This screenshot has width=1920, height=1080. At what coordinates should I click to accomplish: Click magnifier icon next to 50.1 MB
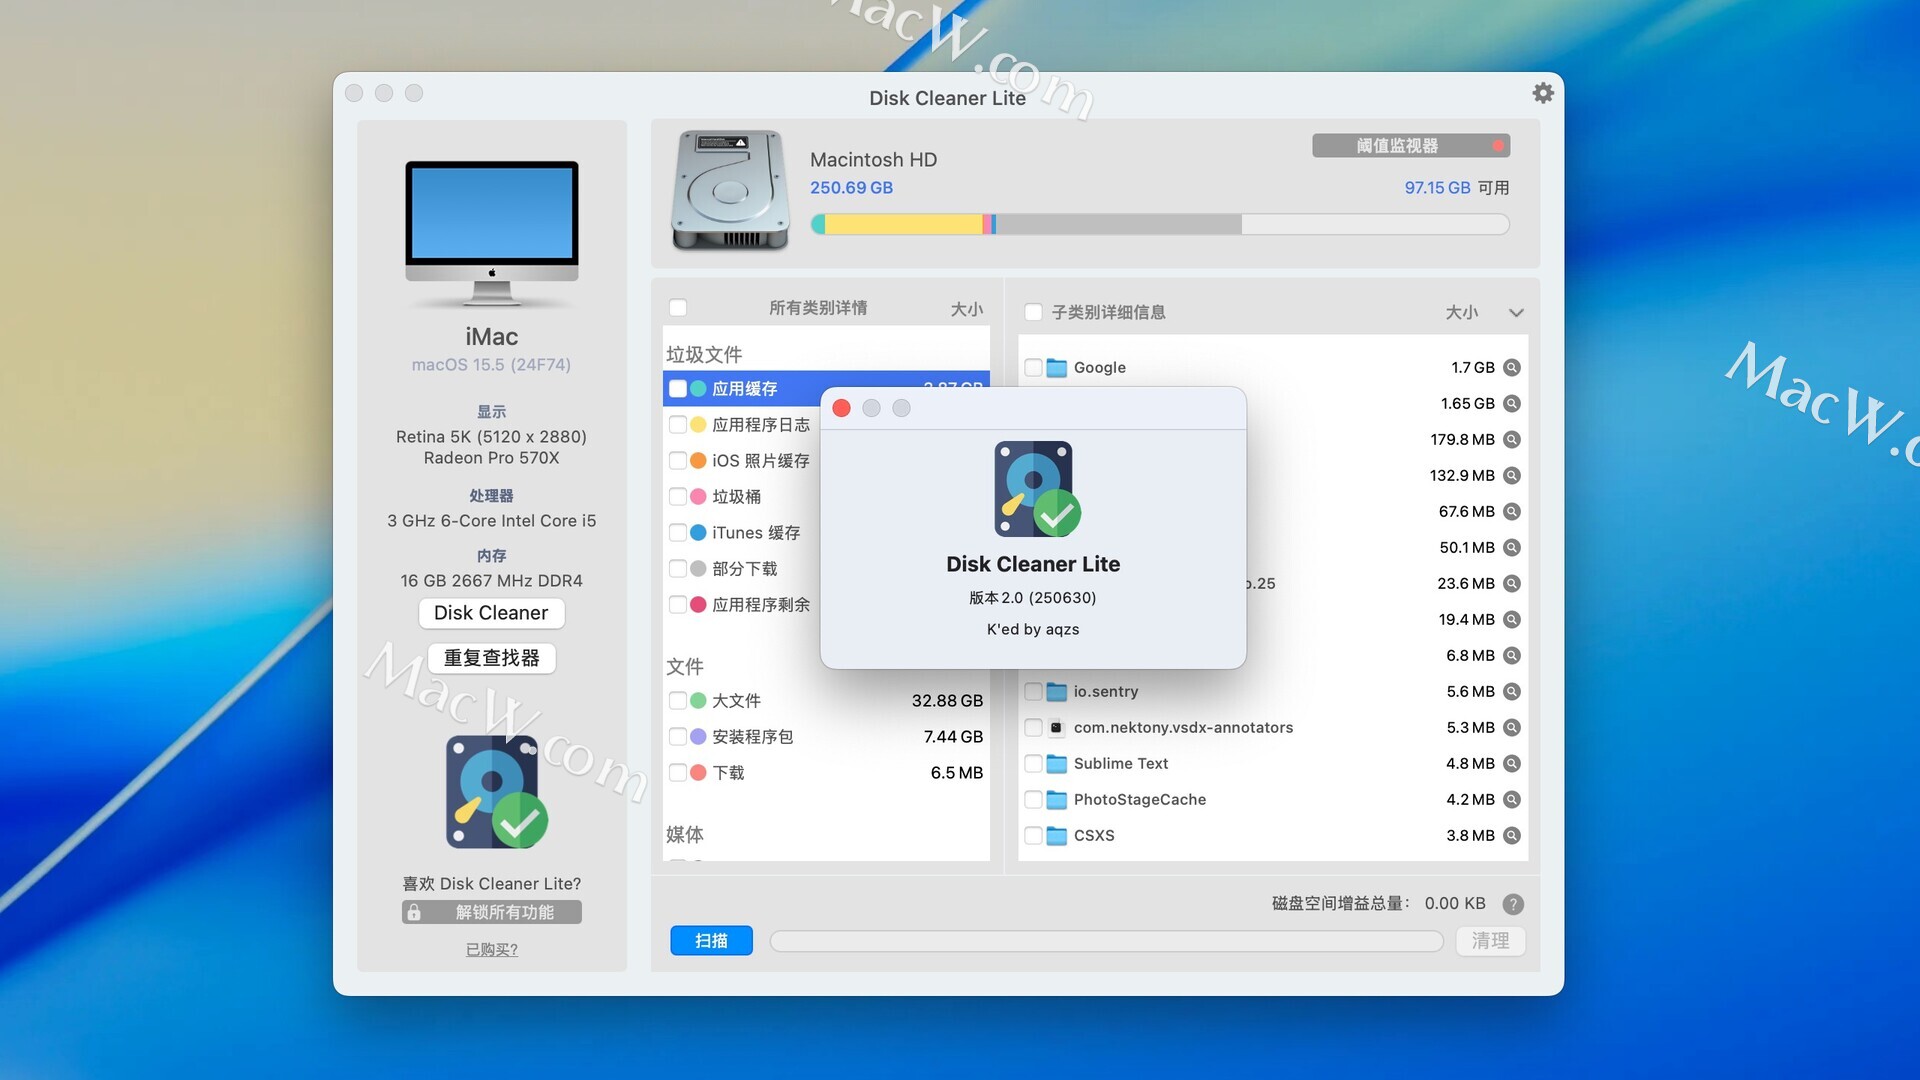coord(1512,548)
